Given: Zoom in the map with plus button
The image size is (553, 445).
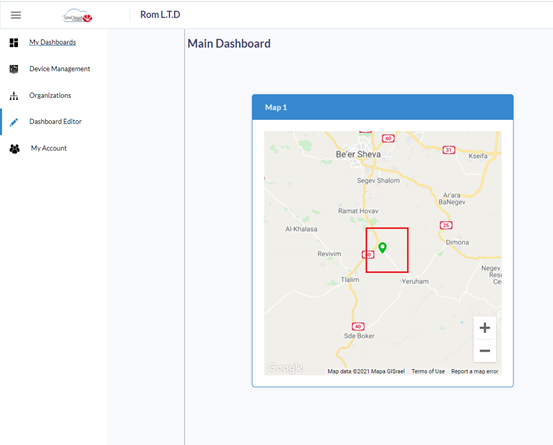Looking at the screenshot, I should pyautogui.click(x=485, y=328).
